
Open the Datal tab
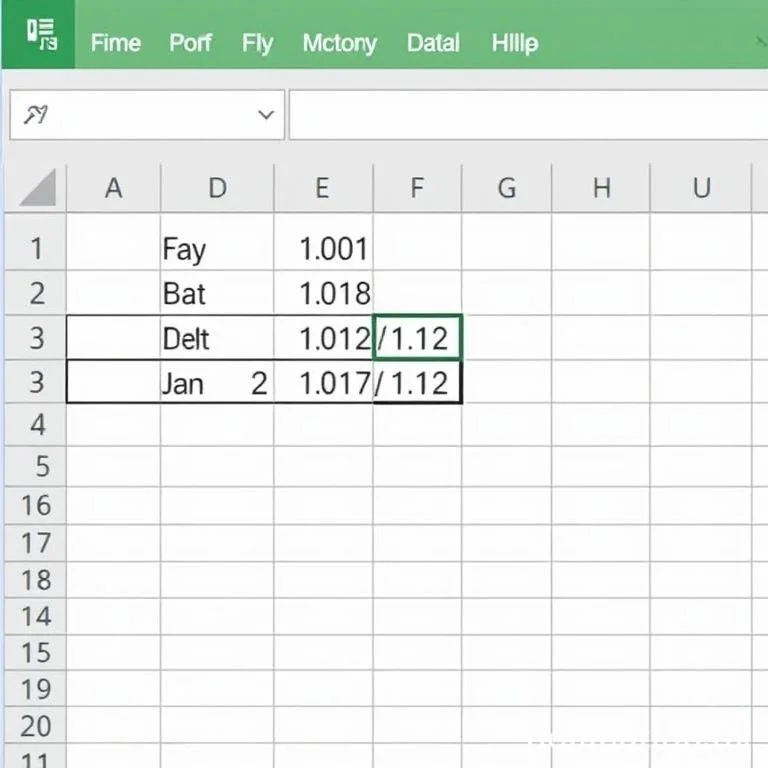coord(433,43)
